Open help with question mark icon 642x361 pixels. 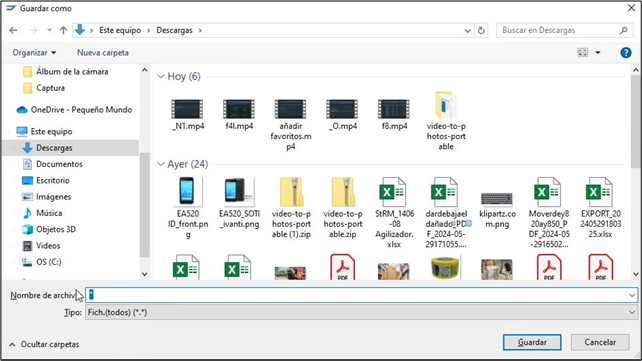pos(626,52)
